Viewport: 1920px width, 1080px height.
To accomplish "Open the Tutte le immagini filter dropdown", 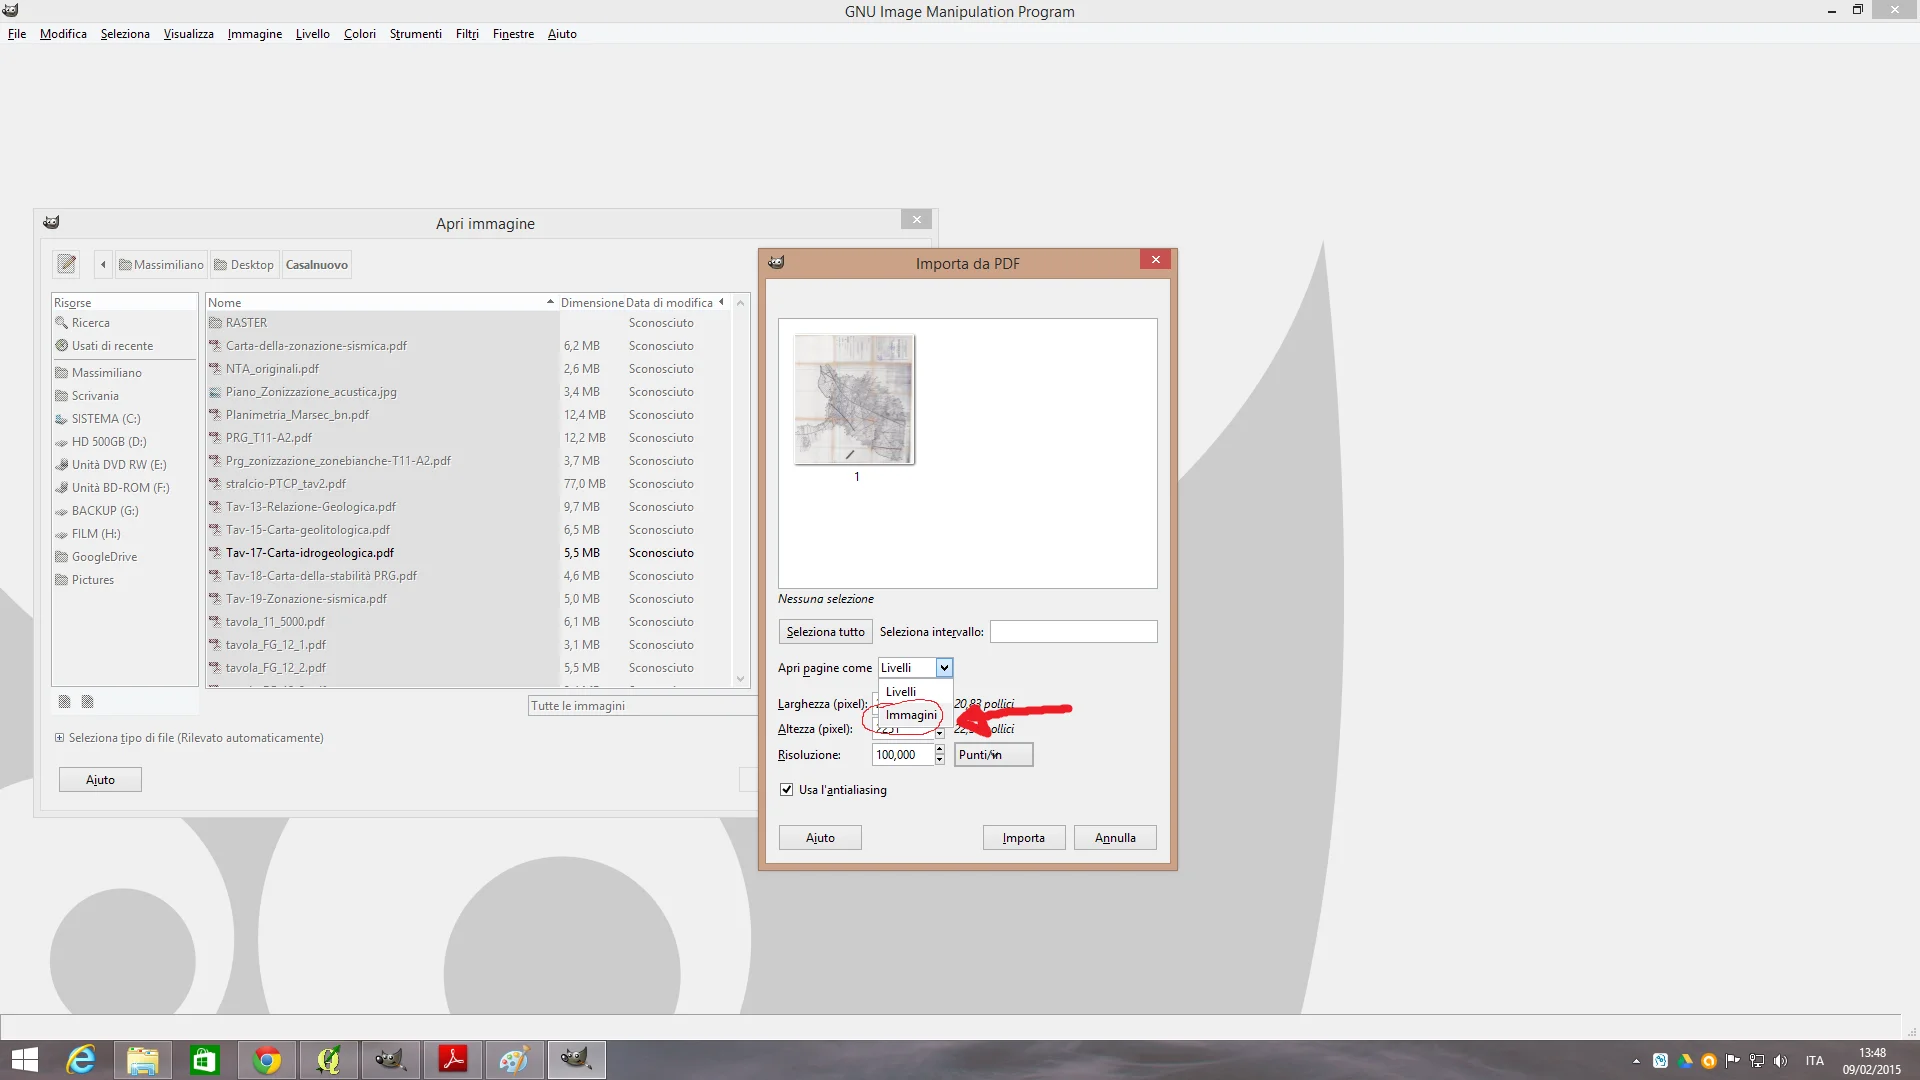I will pos(642,706).
